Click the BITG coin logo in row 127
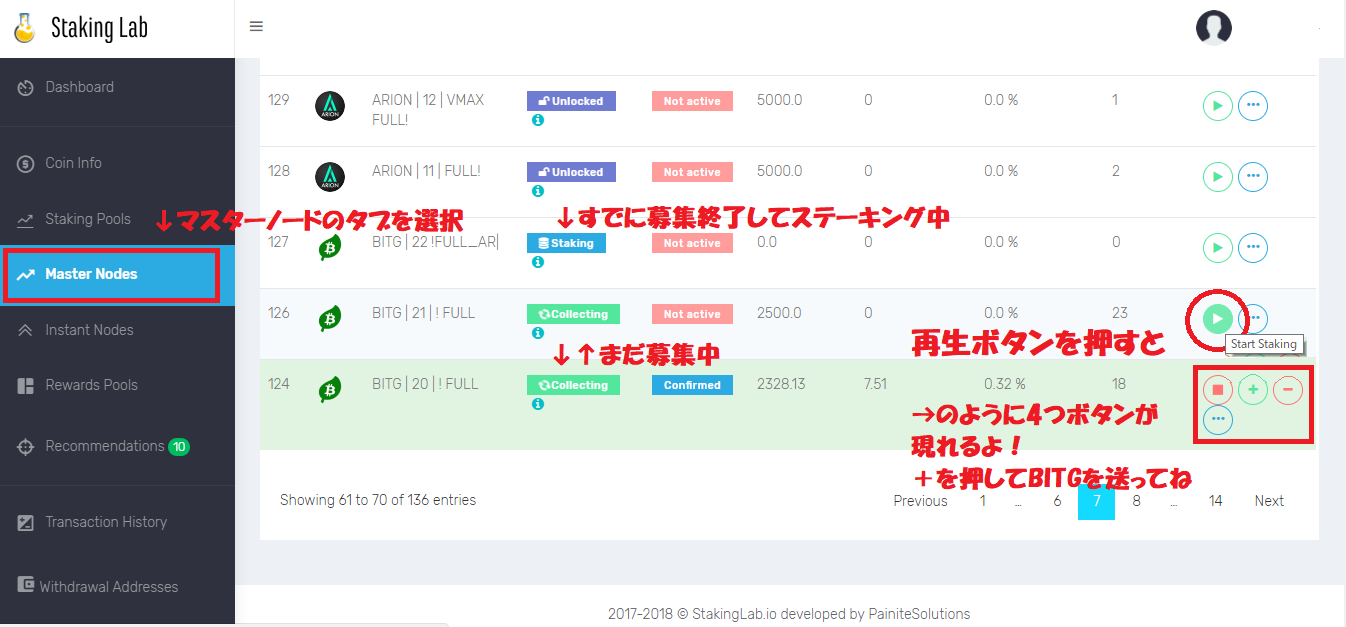The width and height of the screenshot is (1346, 627). click(x=330, y=247)
